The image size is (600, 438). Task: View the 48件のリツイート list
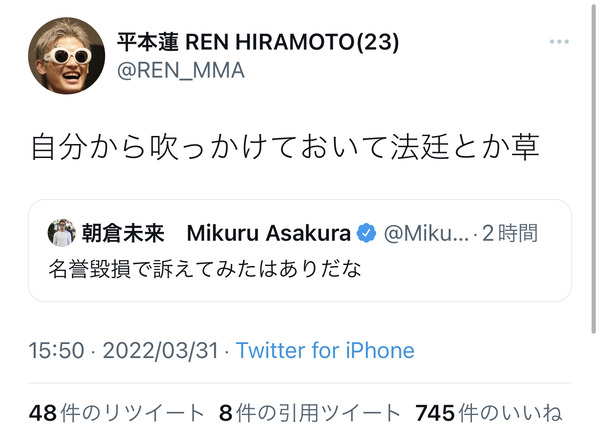coord(117,413)
